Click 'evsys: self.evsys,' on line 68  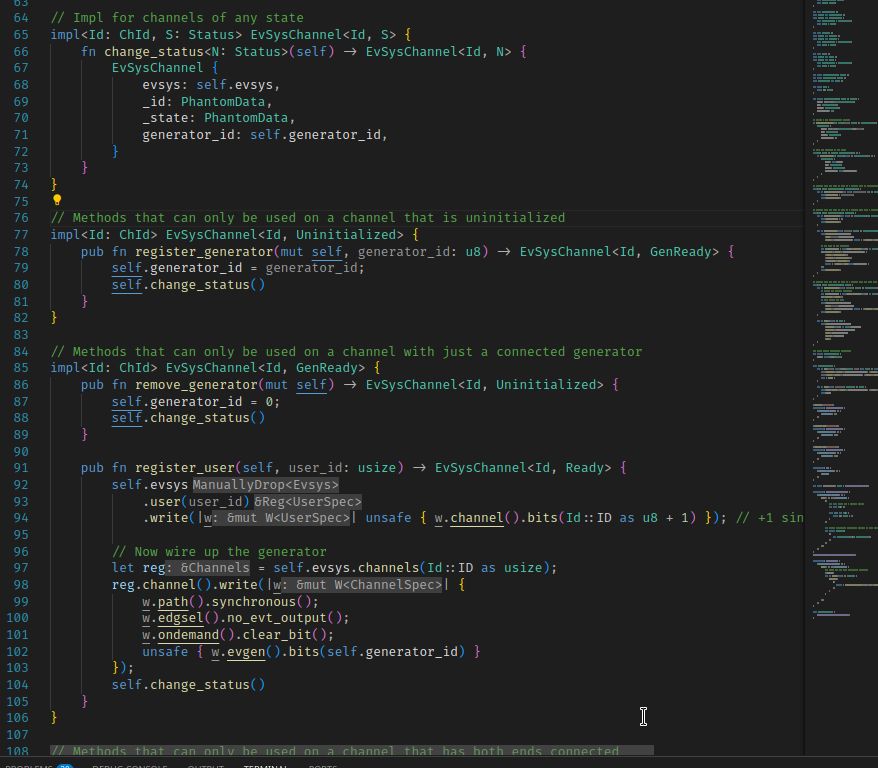point(211,85)
